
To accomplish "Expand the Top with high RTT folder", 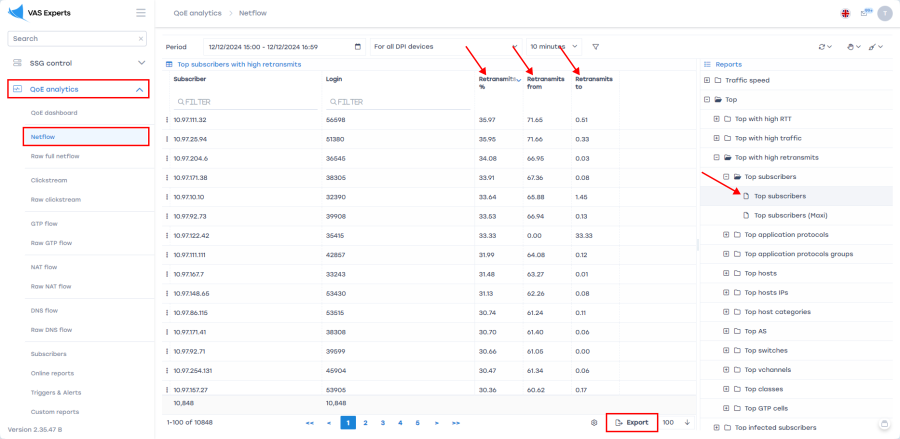I will (716, 119).
